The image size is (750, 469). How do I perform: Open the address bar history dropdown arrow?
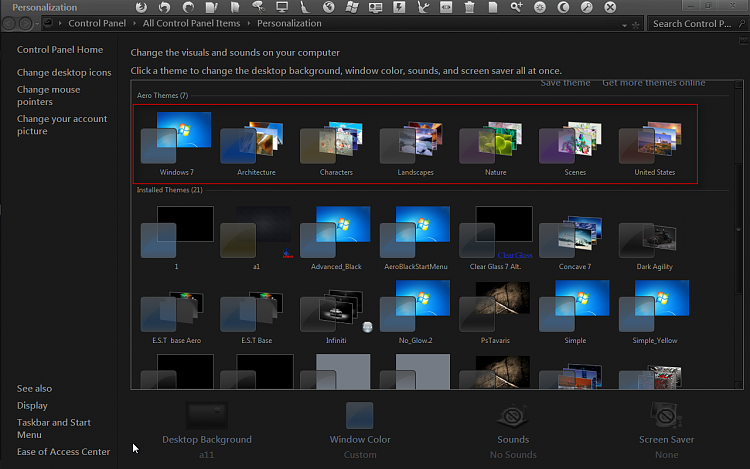click(624, 25)
